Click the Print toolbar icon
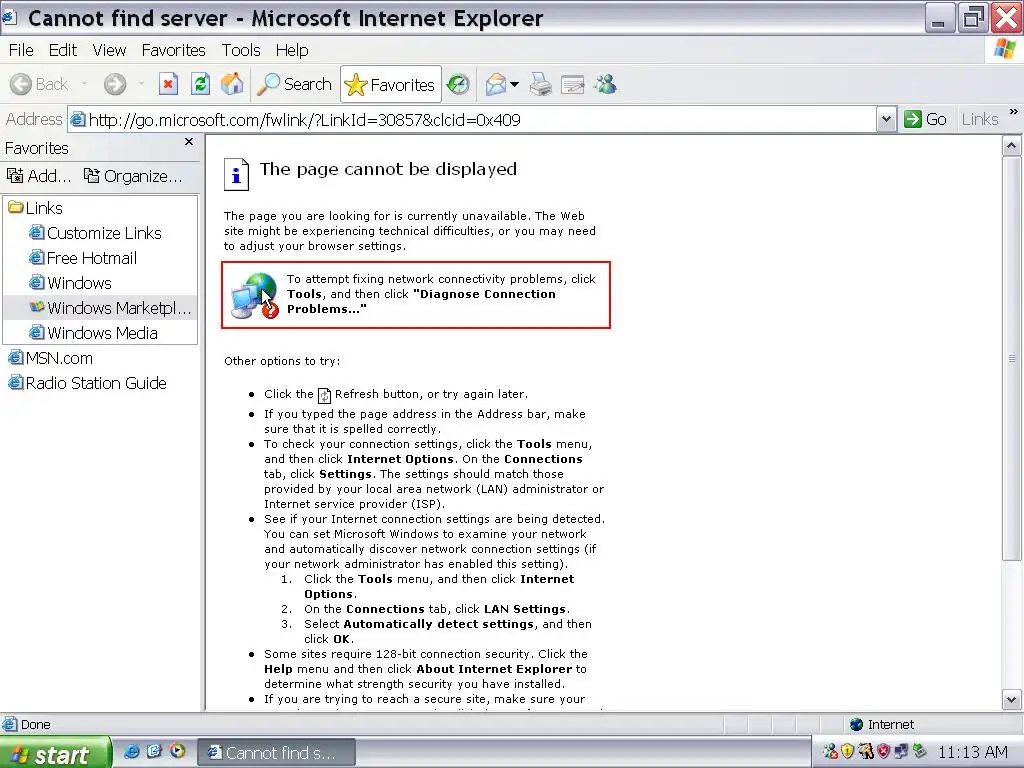Screen dimensions: 1024x768 (x=541, y=84)
